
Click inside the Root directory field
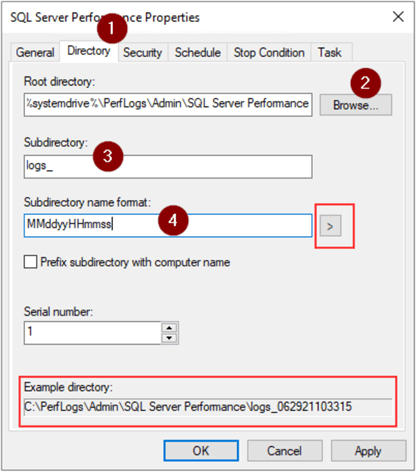coord(168,105)
